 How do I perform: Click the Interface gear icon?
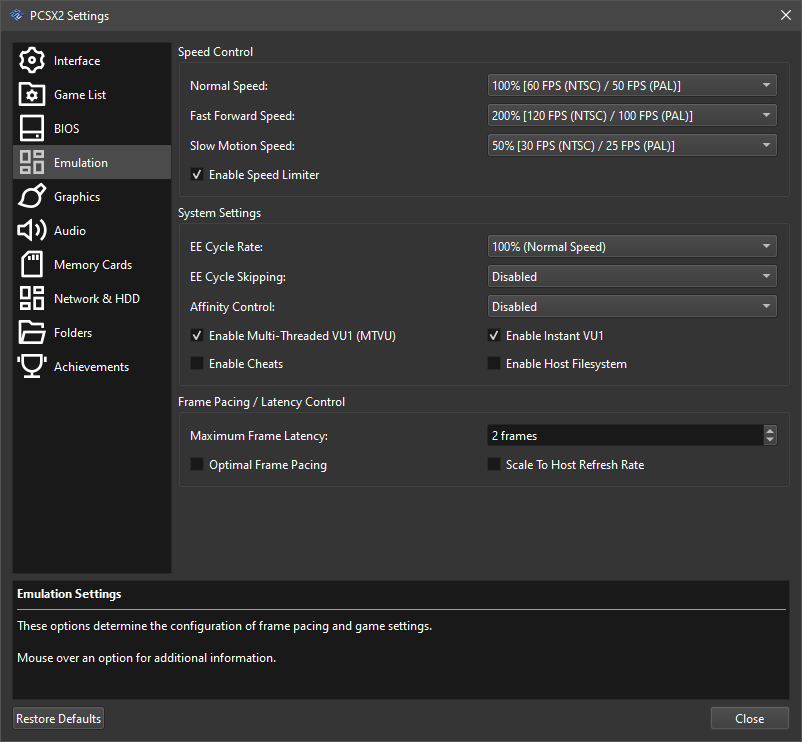32,60
